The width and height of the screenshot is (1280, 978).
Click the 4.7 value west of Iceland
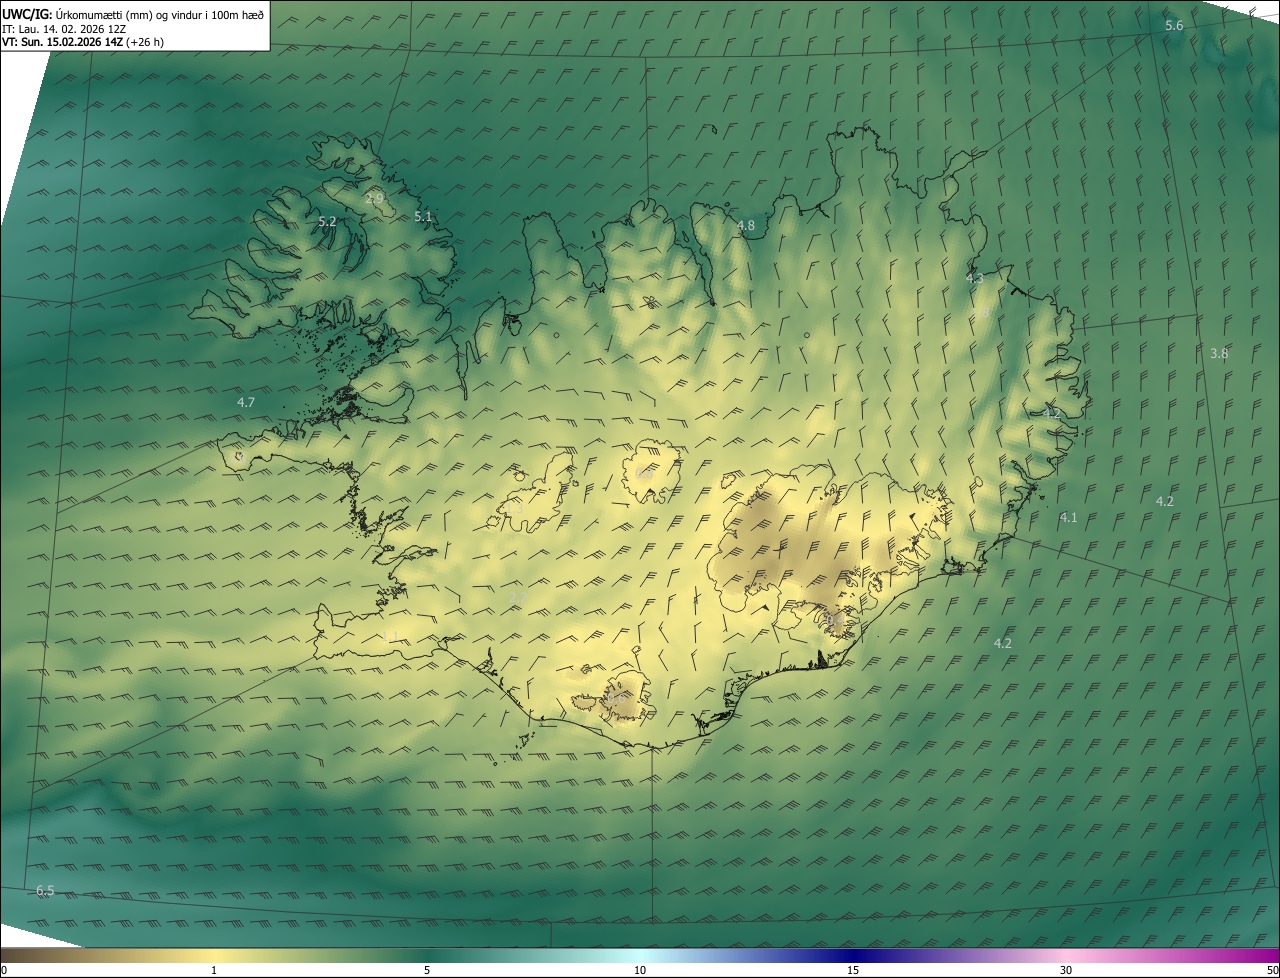(246, 402)
